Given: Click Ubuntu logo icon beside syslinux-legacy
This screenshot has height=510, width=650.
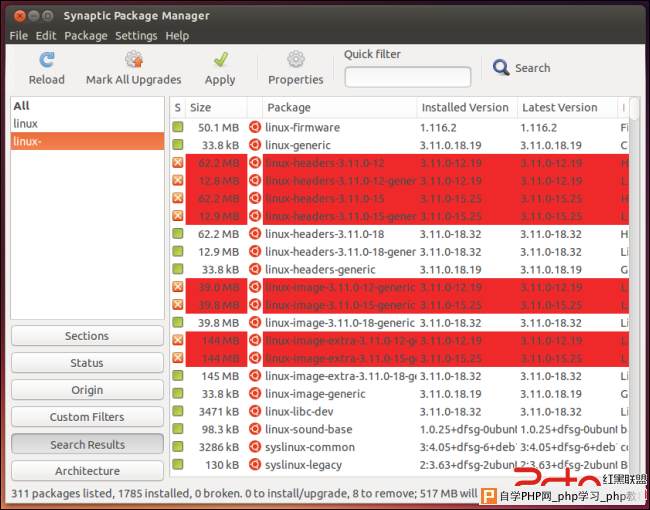Looking at the screenshot, I should coord(255,464).
